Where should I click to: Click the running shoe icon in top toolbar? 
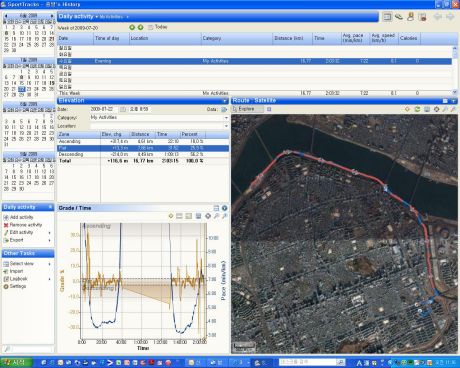click(x=399, y=16)
